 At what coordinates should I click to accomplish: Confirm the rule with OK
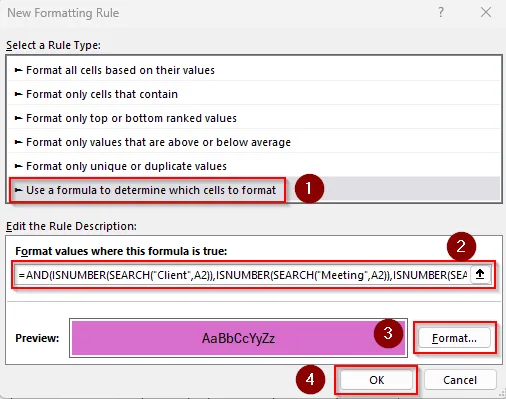pyautogui.click(x=376, y=380)
